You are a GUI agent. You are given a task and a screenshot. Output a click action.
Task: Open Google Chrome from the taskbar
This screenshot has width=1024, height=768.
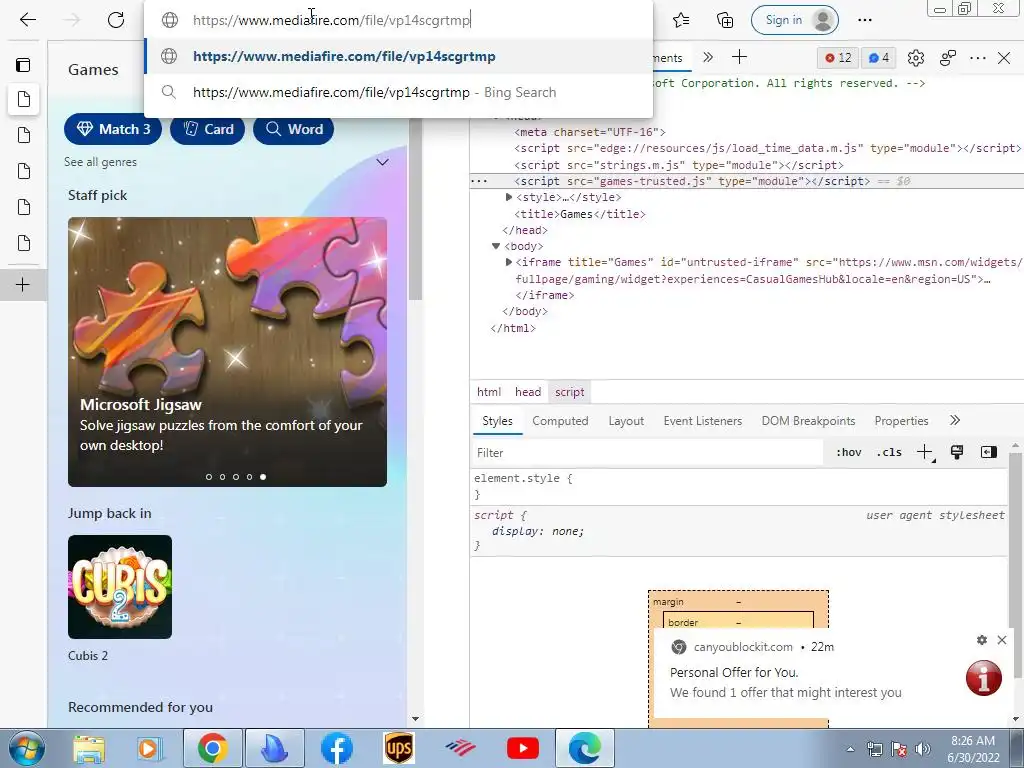pyautogui.click(x=212, y=748)
